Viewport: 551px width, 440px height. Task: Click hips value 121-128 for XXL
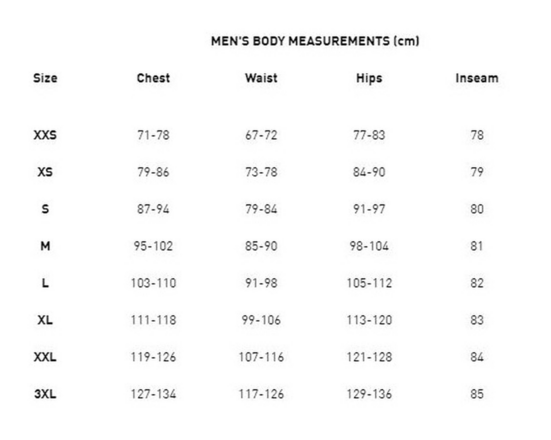tap(369, 357)
